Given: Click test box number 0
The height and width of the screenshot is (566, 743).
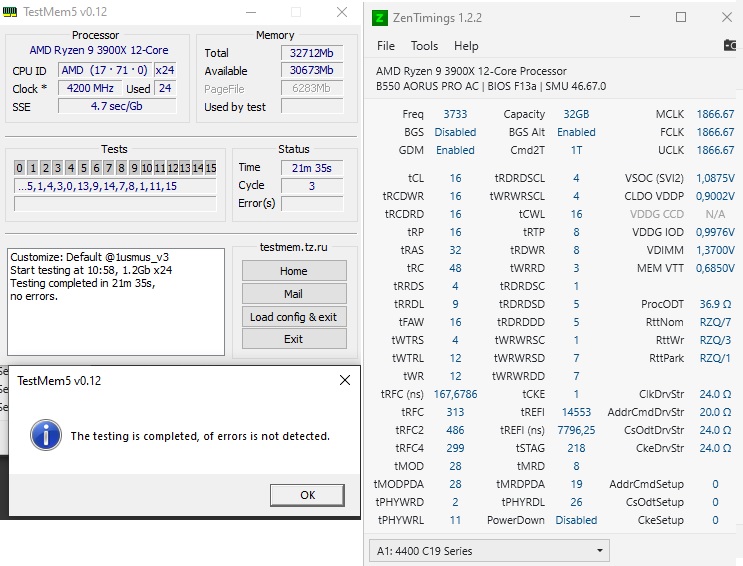Looking at the screenshot, I should [19, 168].
